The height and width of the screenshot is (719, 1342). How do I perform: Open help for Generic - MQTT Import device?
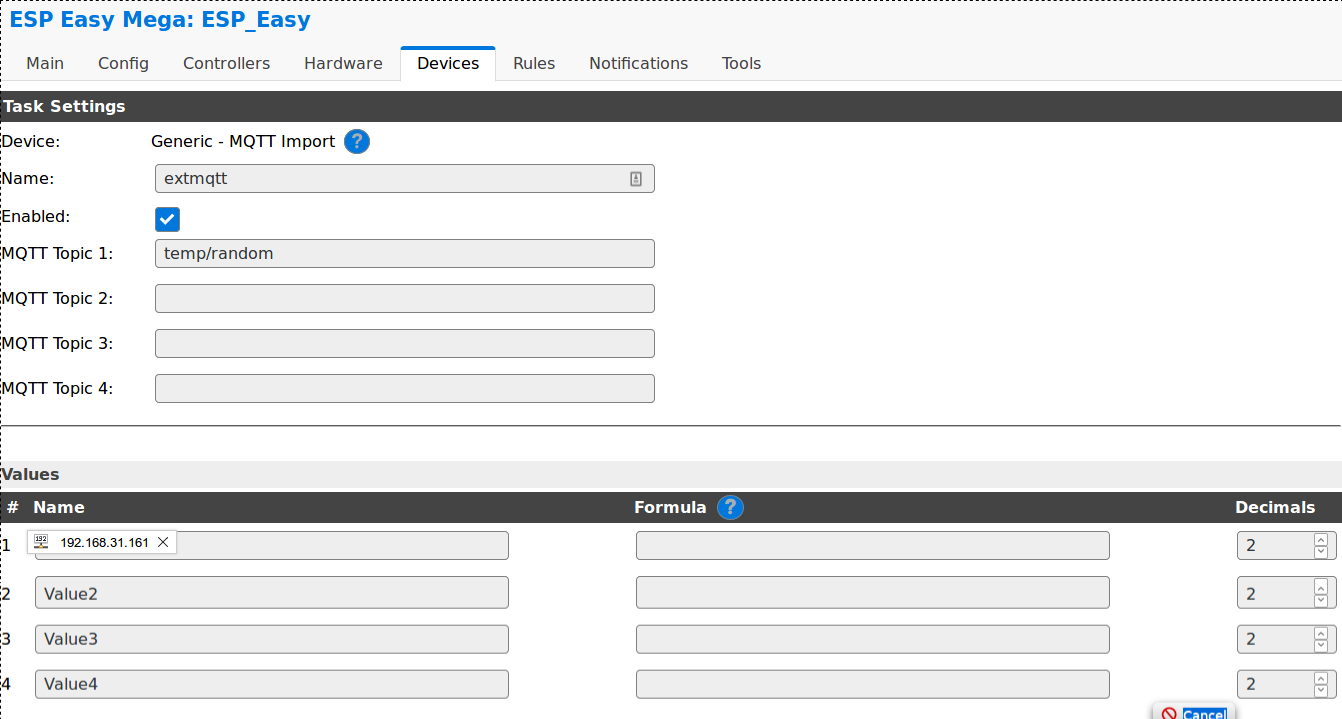[357, 142]
